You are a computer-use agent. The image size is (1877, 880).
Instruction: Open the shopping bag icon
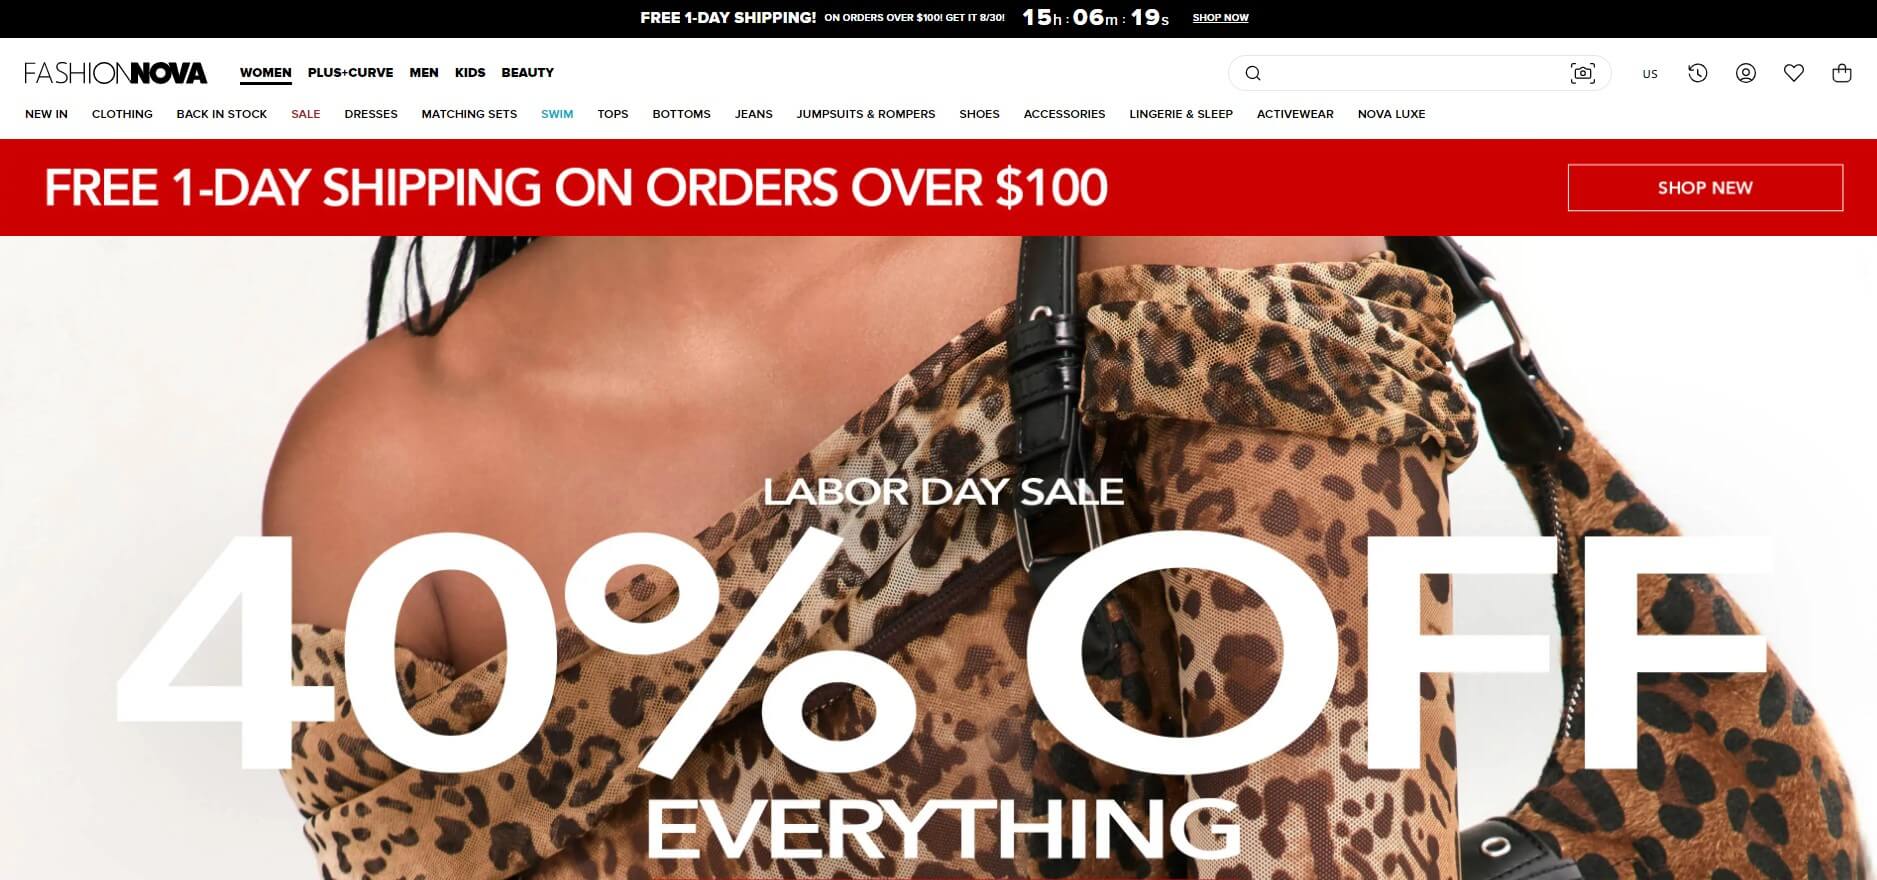click(1841, 73)
